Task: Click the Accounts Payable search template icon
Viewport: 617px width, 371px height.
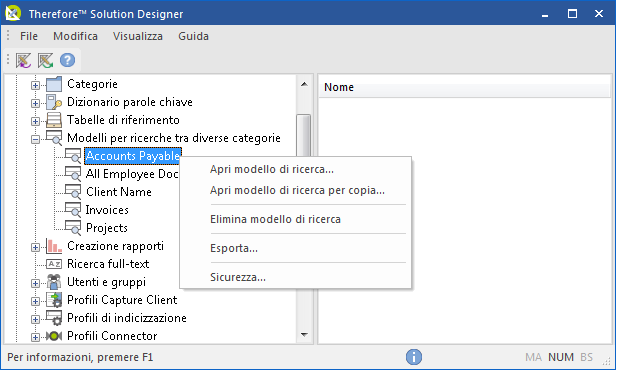Action: pyautogui.click(x=73, y=156)
